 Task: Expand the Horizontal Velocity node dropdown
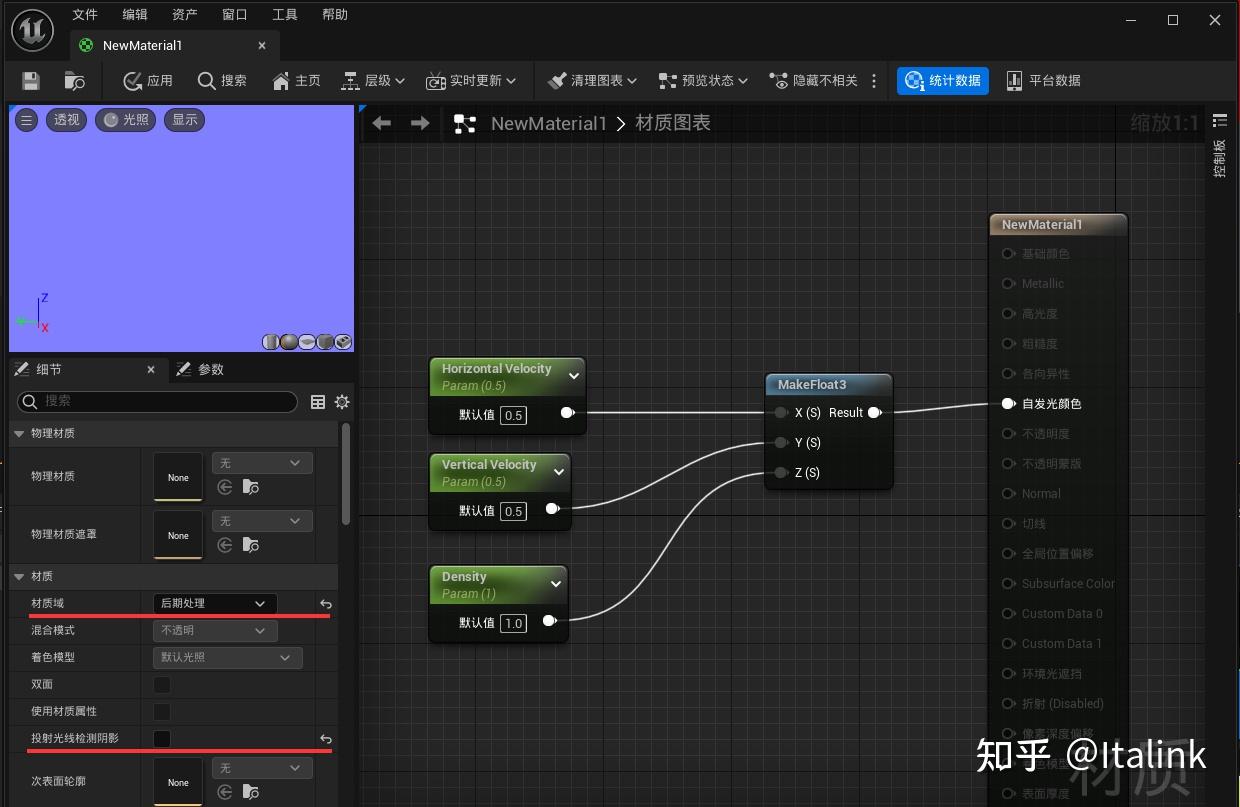(572, 375)
